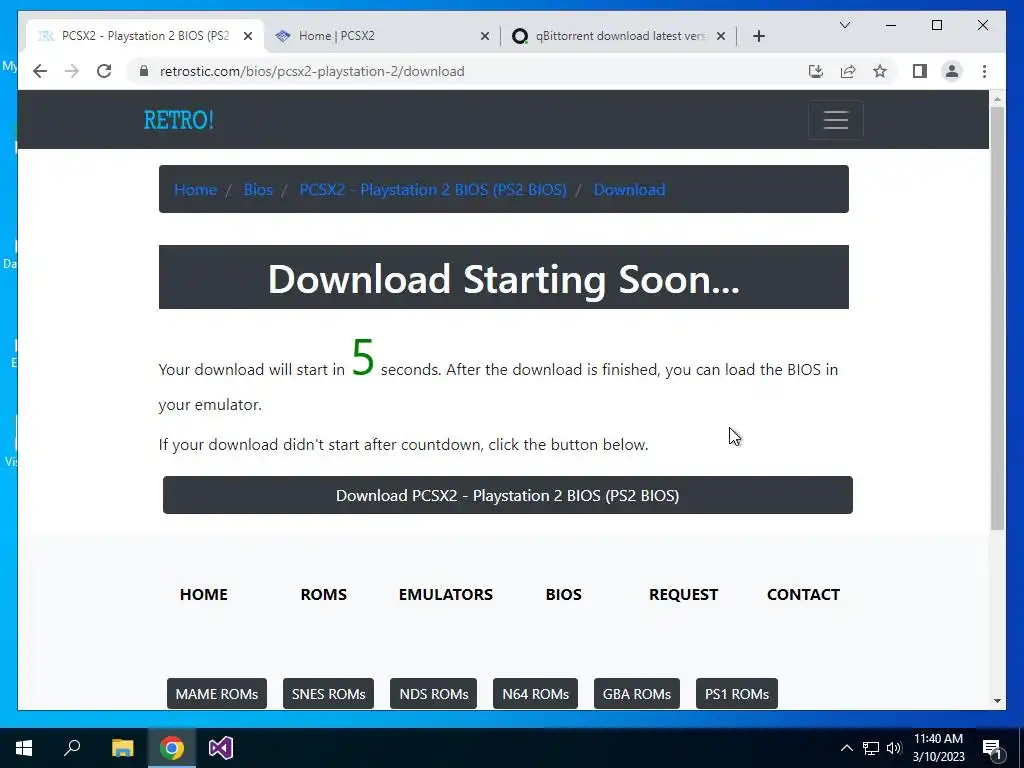Open ROMS in the footer navigation
The width and height of the screenshot is (1024, 768).
pos(323,594)
